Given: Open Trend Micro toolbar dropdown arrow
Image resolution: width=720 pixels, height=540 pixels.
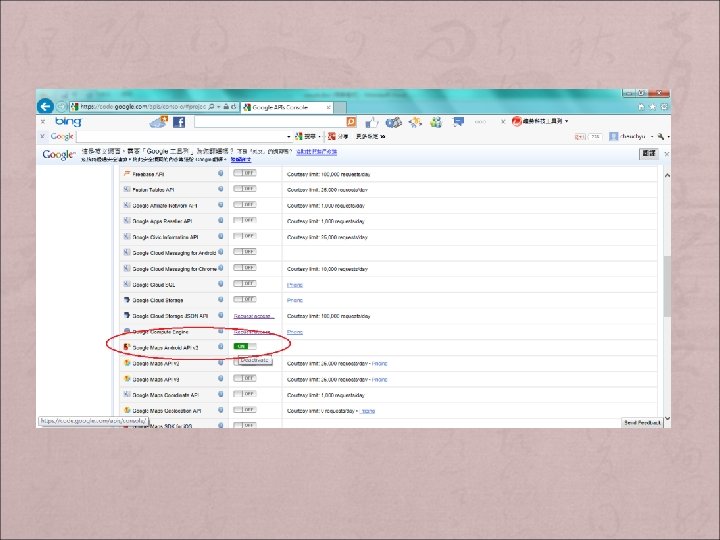Looking at the screenshot, I should tap(567, 121).
